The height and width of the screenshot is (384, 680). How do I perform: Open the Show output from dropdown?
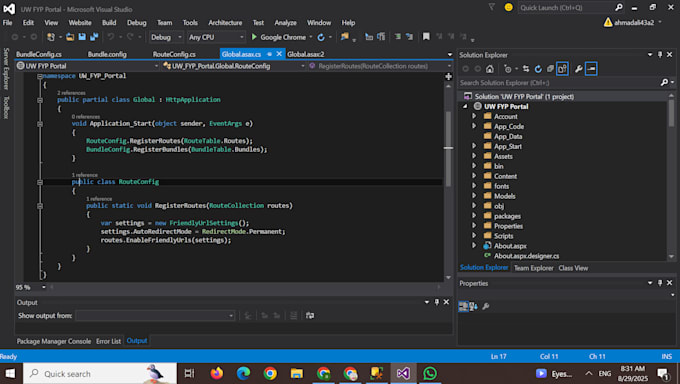[x=155, y=315]
